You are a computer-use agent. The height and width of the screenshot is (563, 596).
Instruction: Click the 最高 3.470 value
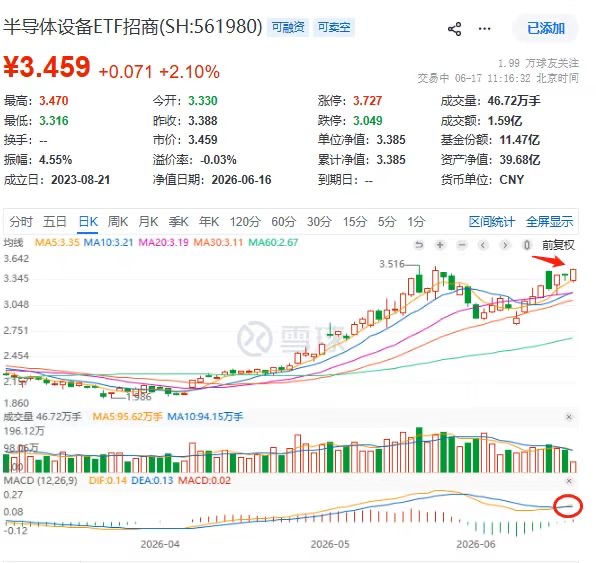click(54, 101)
